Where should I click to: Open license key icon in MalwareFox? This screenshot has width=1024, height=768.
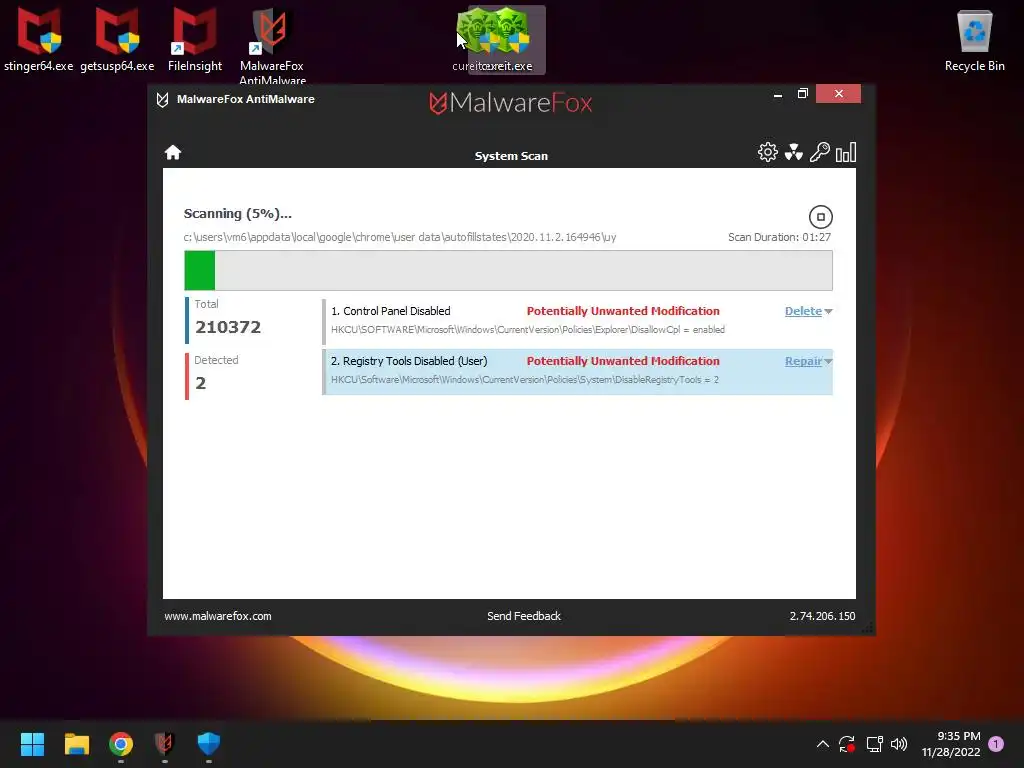[820, 152]
